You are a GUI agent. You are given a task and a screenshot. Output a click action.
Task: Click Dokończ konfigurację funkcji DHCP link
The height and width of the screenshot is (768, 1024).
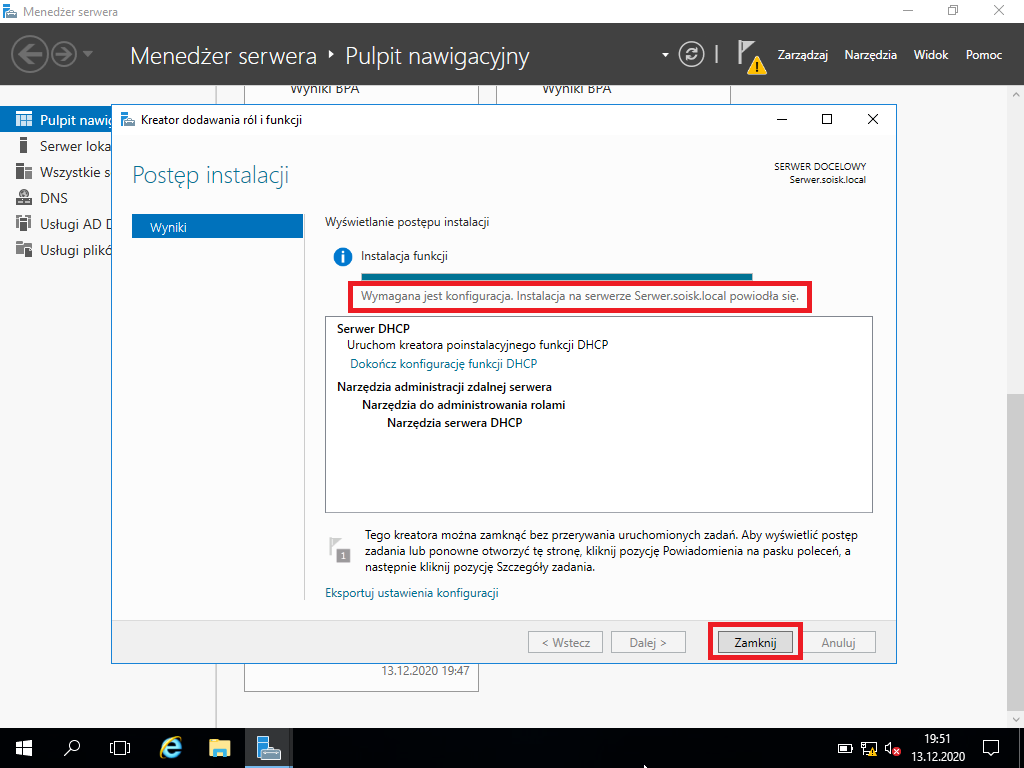[443, 364]
